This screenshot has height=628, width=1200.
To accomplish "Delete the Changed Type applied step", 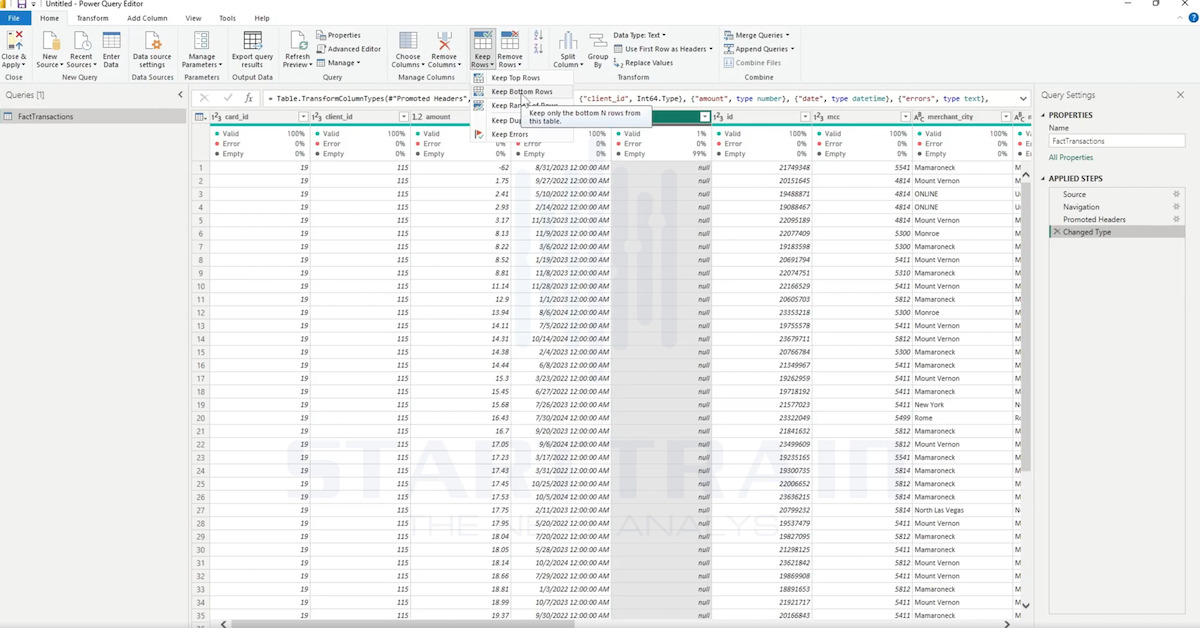I will point(1056,232).
